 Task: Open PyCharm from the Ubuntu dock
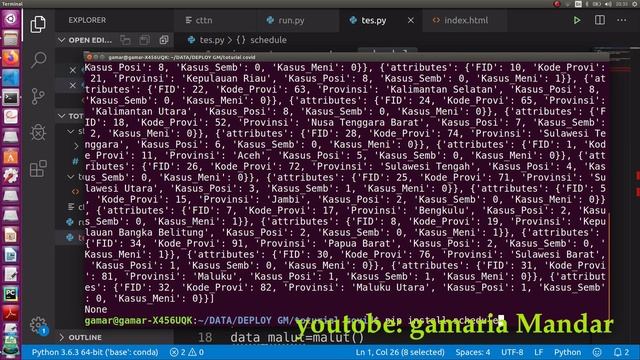point(11,294)
